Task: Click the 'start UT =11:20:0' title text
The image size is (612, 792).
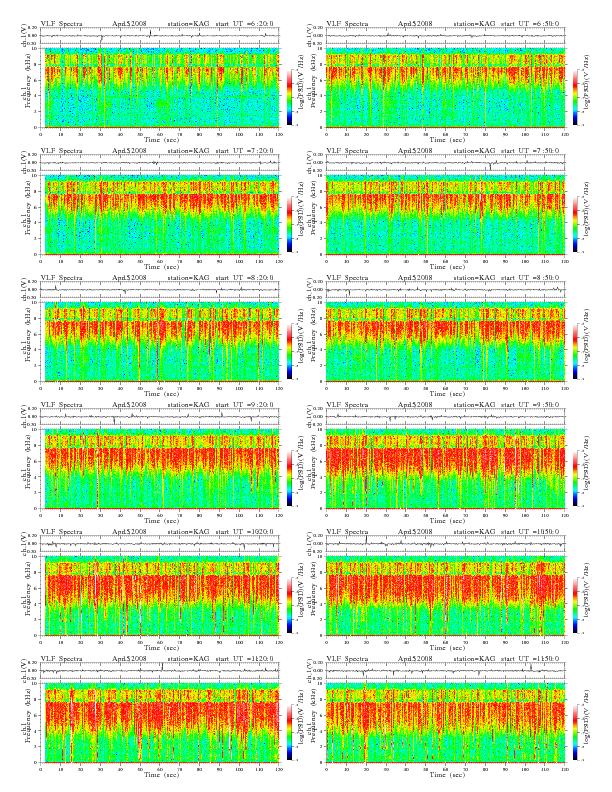Action: pos(244,659)
